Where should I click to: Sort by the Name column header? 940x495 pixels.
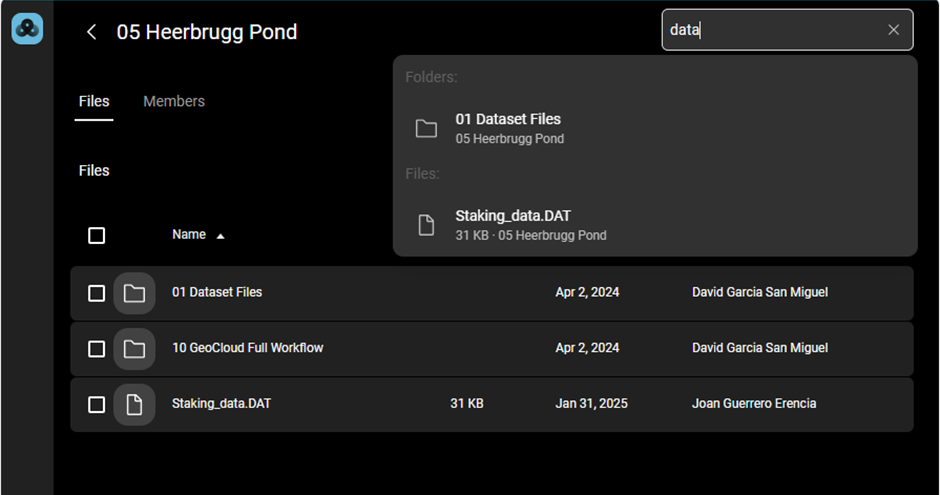[189, 235]
